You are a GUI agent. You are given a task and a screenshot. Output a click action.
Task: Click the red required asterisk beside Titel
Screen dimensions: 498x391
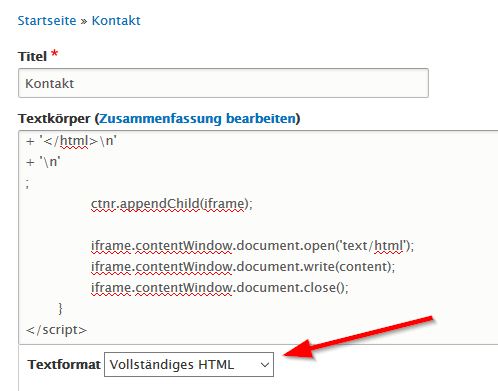[55, 54]
